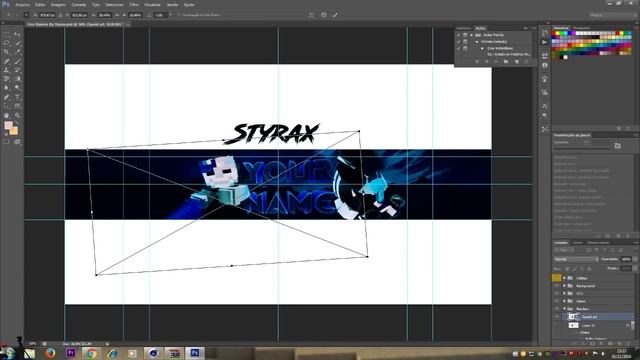Viewport: 640px width, 360px height.
Task: Toggle checkmark for Criar Instantâneo step
Action: (458, 48)
